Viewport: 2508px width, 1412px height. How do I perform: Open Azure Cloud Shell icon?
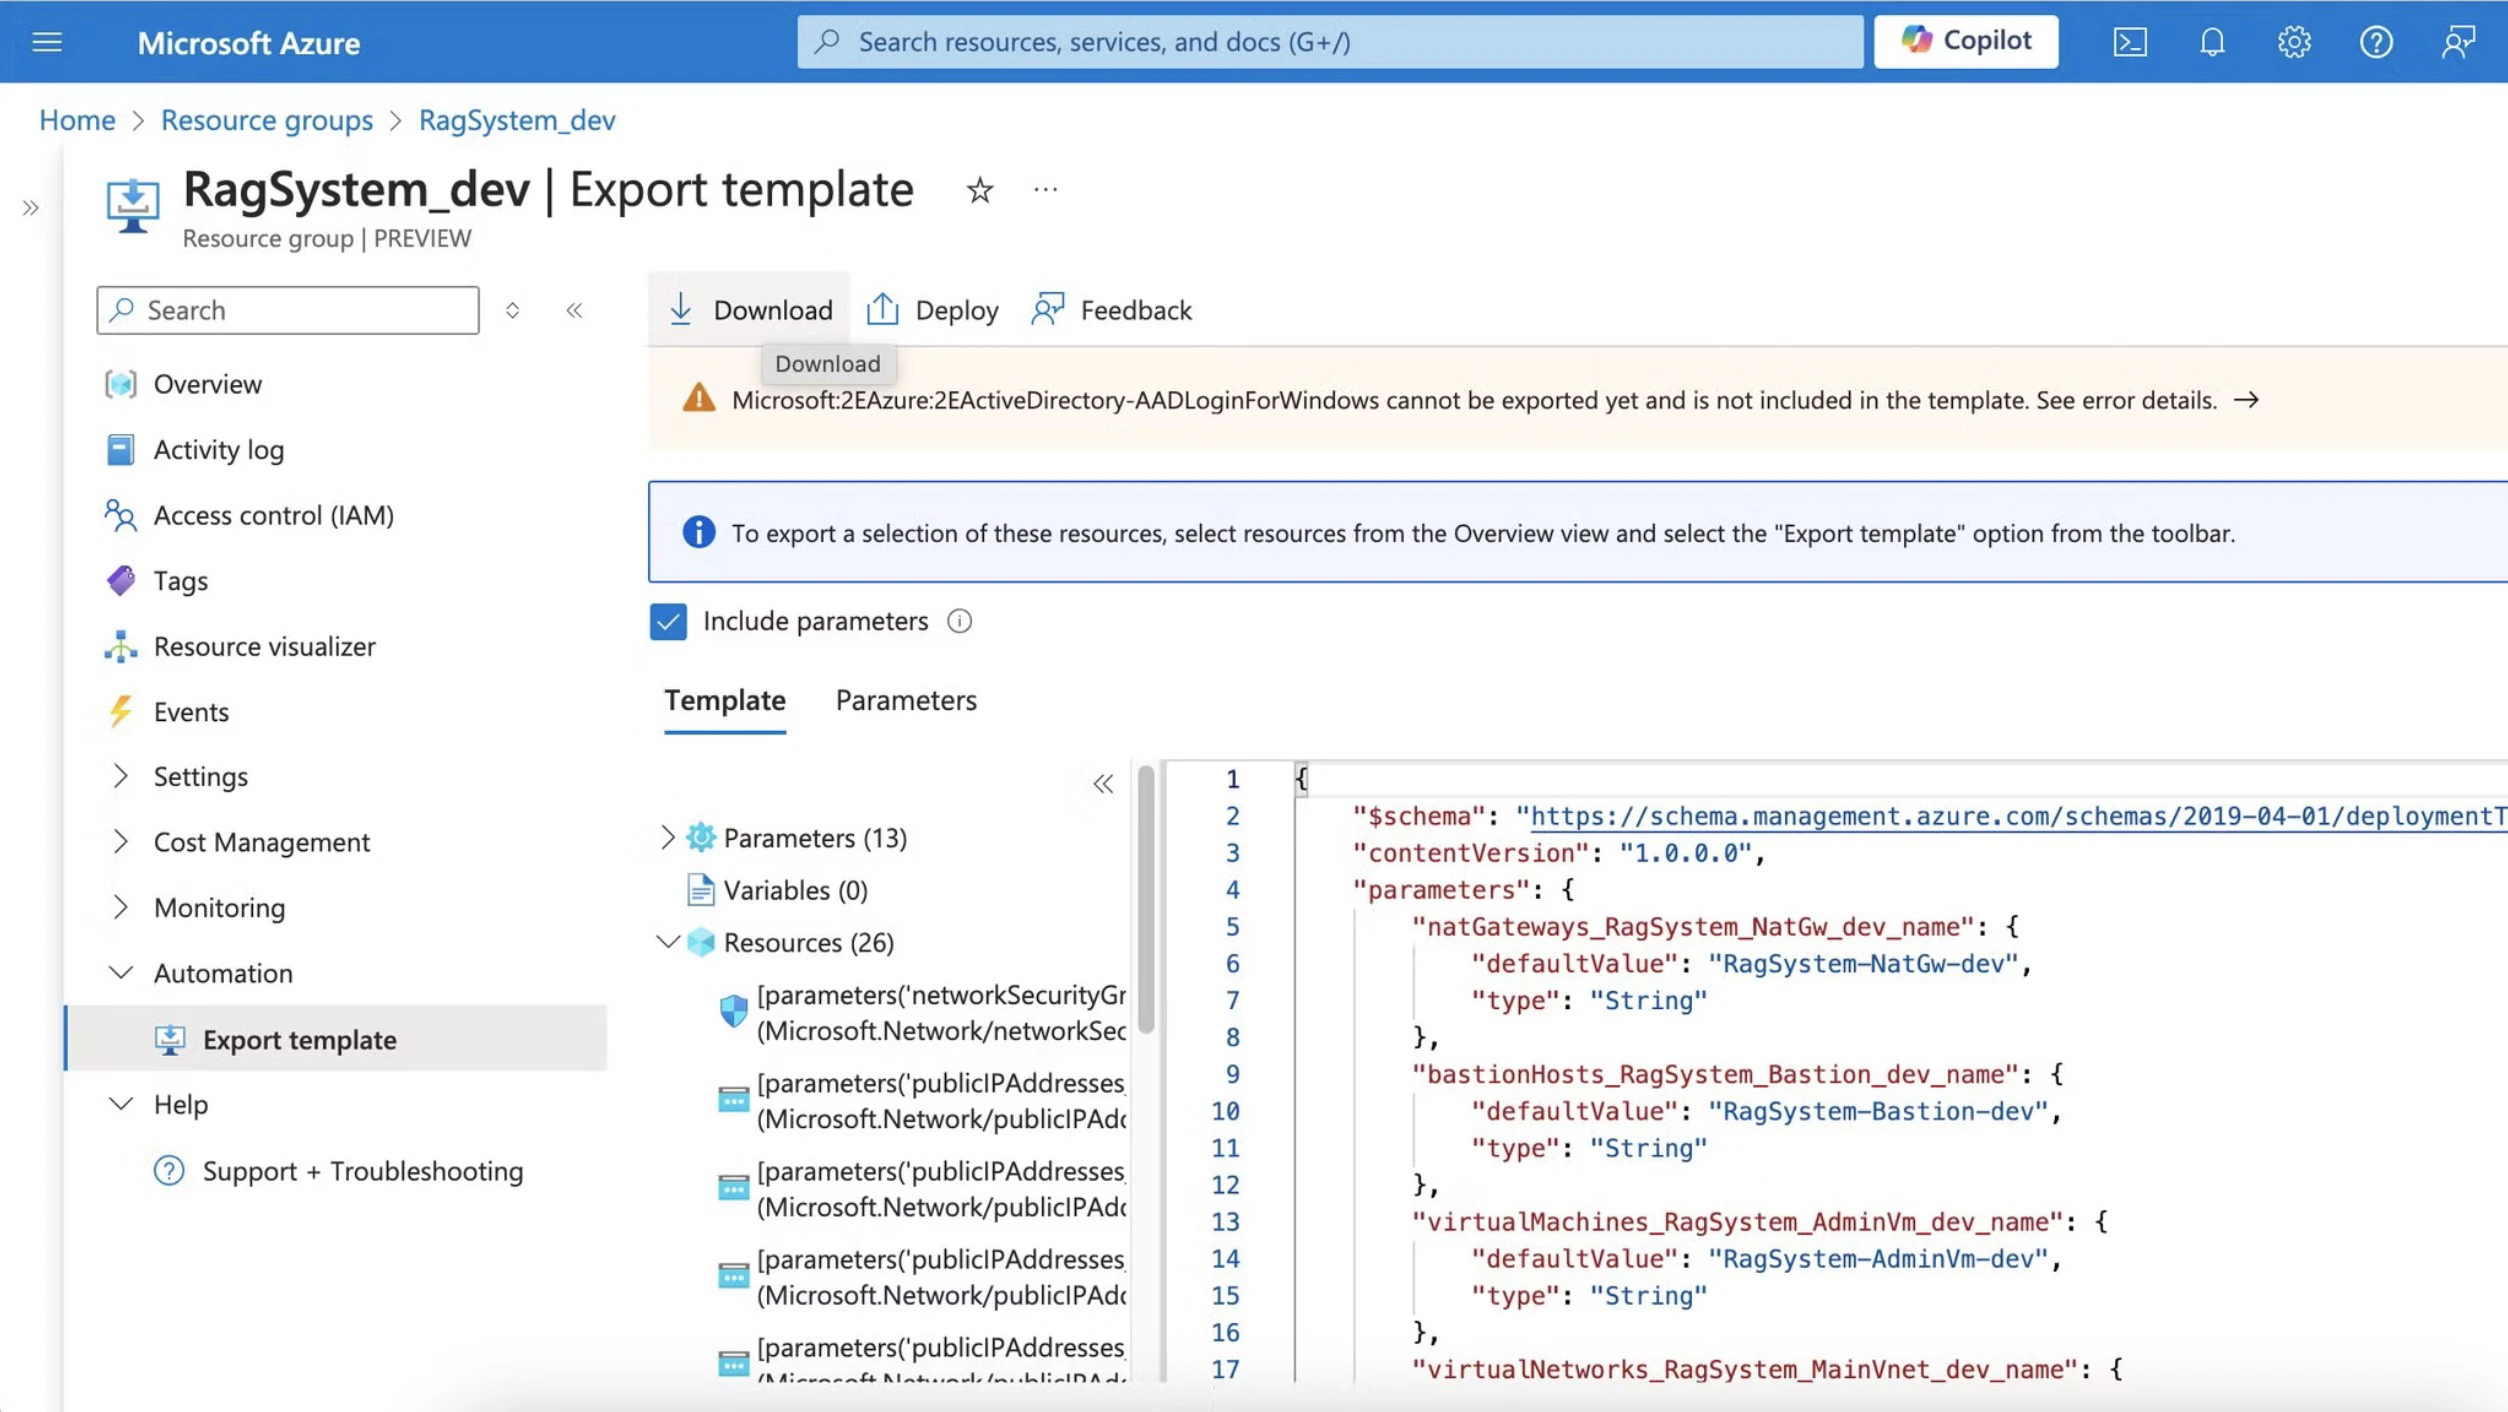(2130, 42)
